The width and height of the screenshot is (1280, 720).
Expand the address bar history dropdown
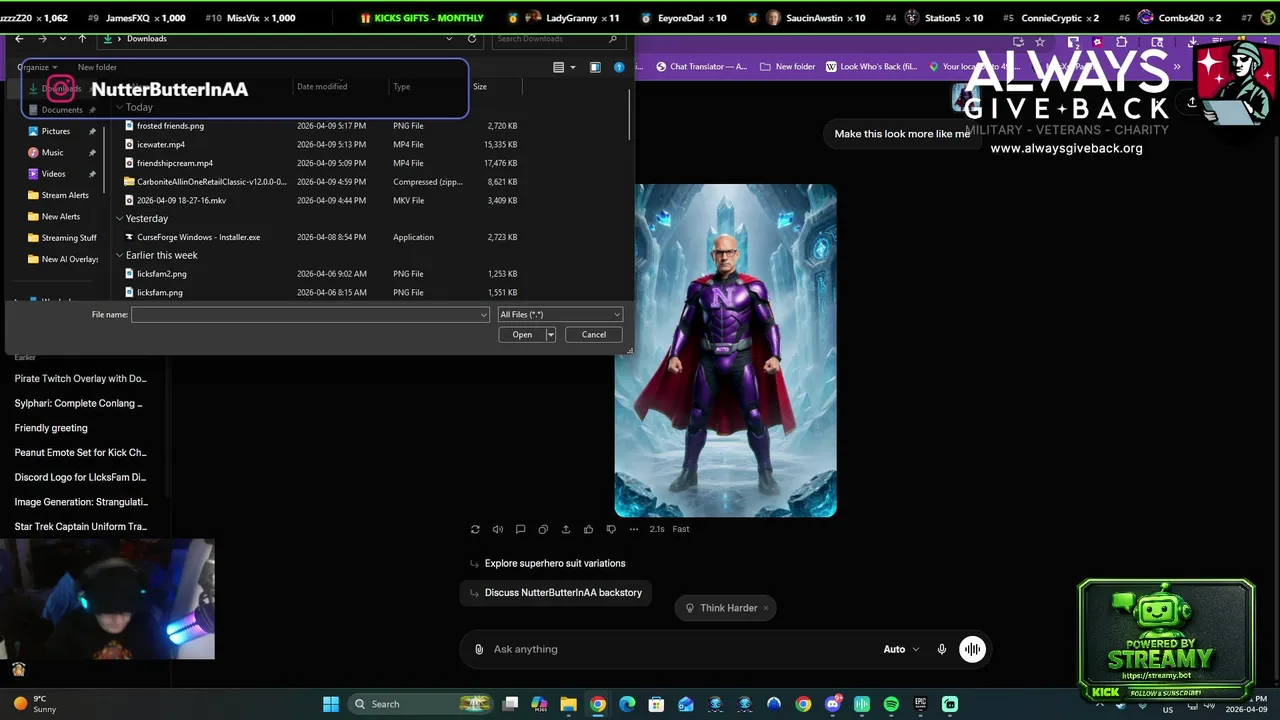(x=450, y=39)
